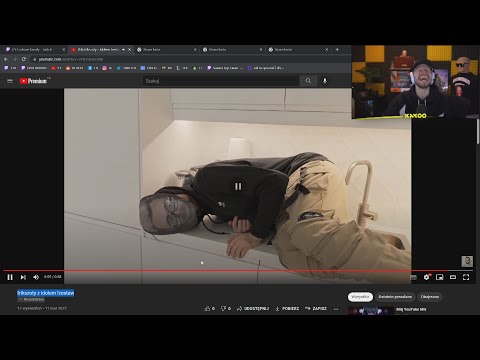480x360 pixels.
Task: Click the ZAPISZ save button
Action: click(x=316, y=308)
